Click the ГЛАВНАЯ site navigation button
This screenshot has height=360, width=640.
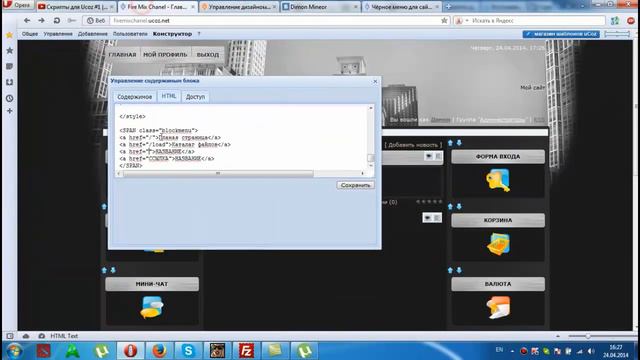[x=122, y=54]
